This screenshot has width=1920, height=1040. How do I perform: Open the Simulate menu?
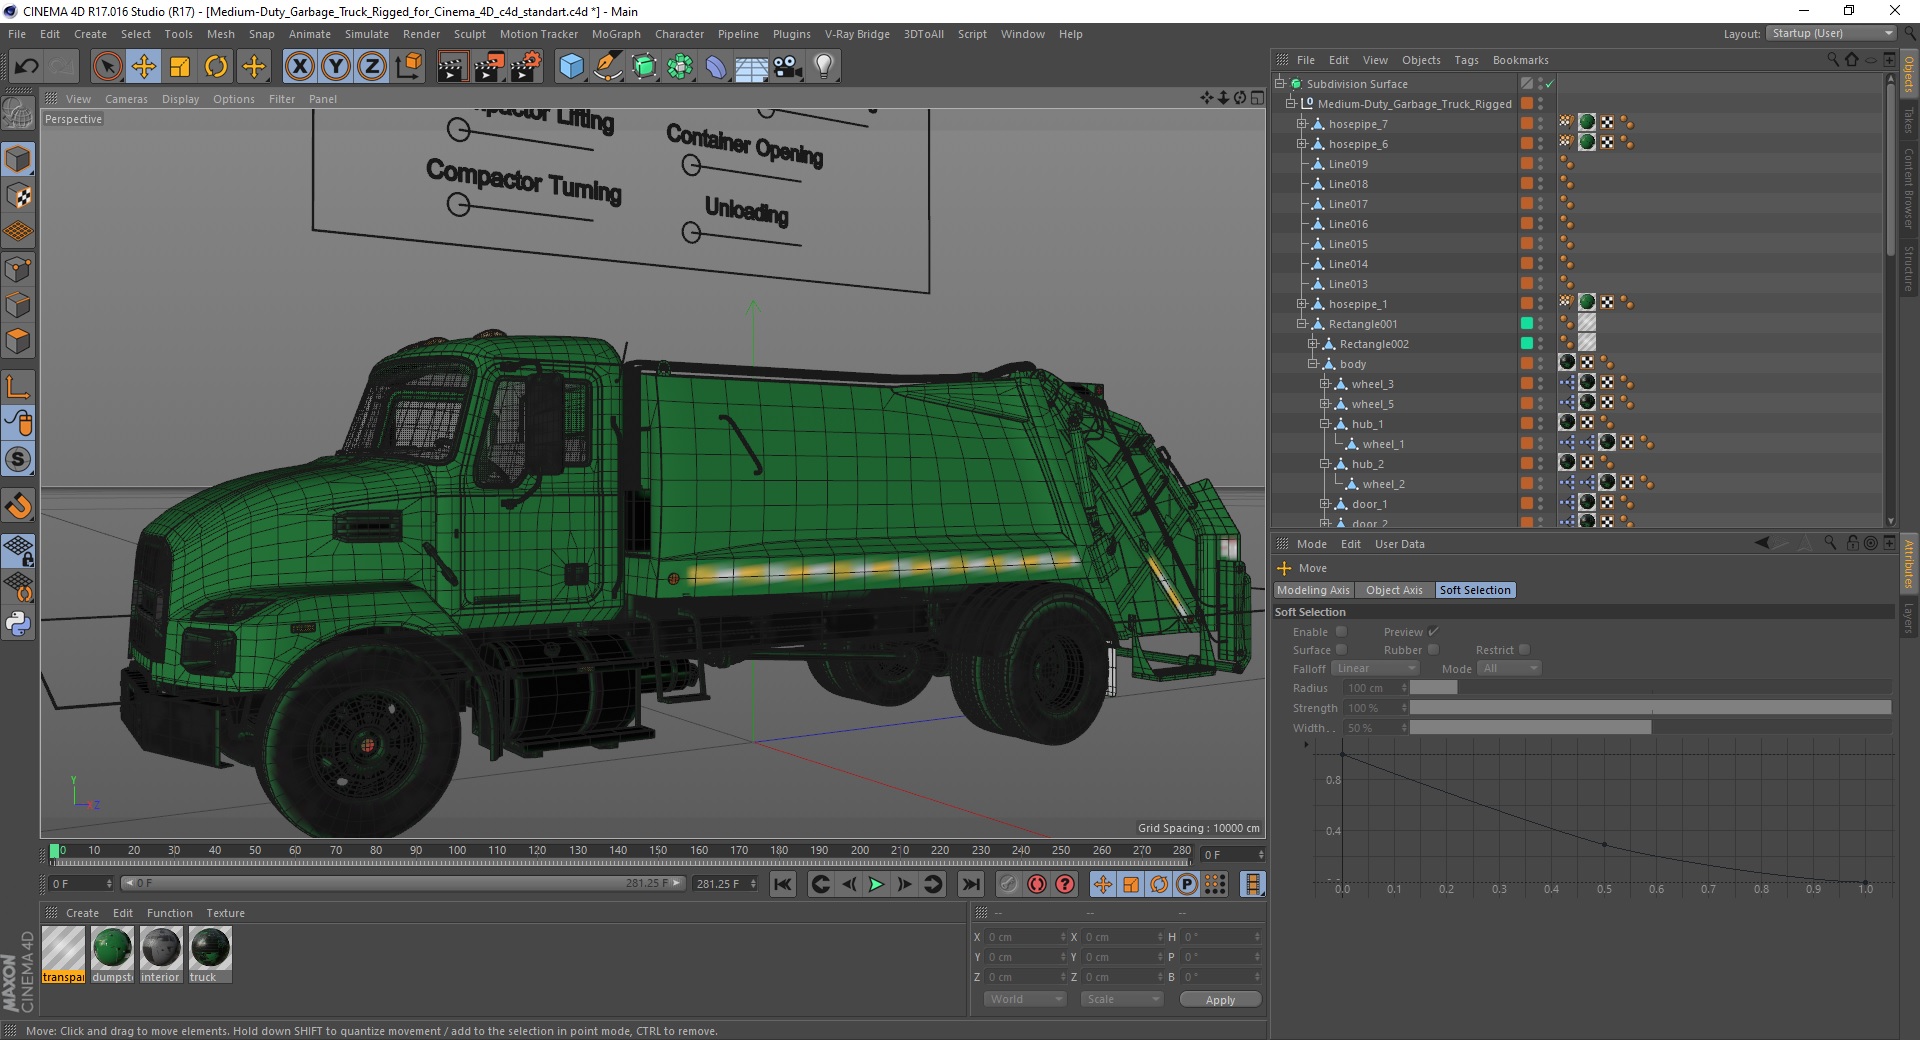[x=367, y=34]
